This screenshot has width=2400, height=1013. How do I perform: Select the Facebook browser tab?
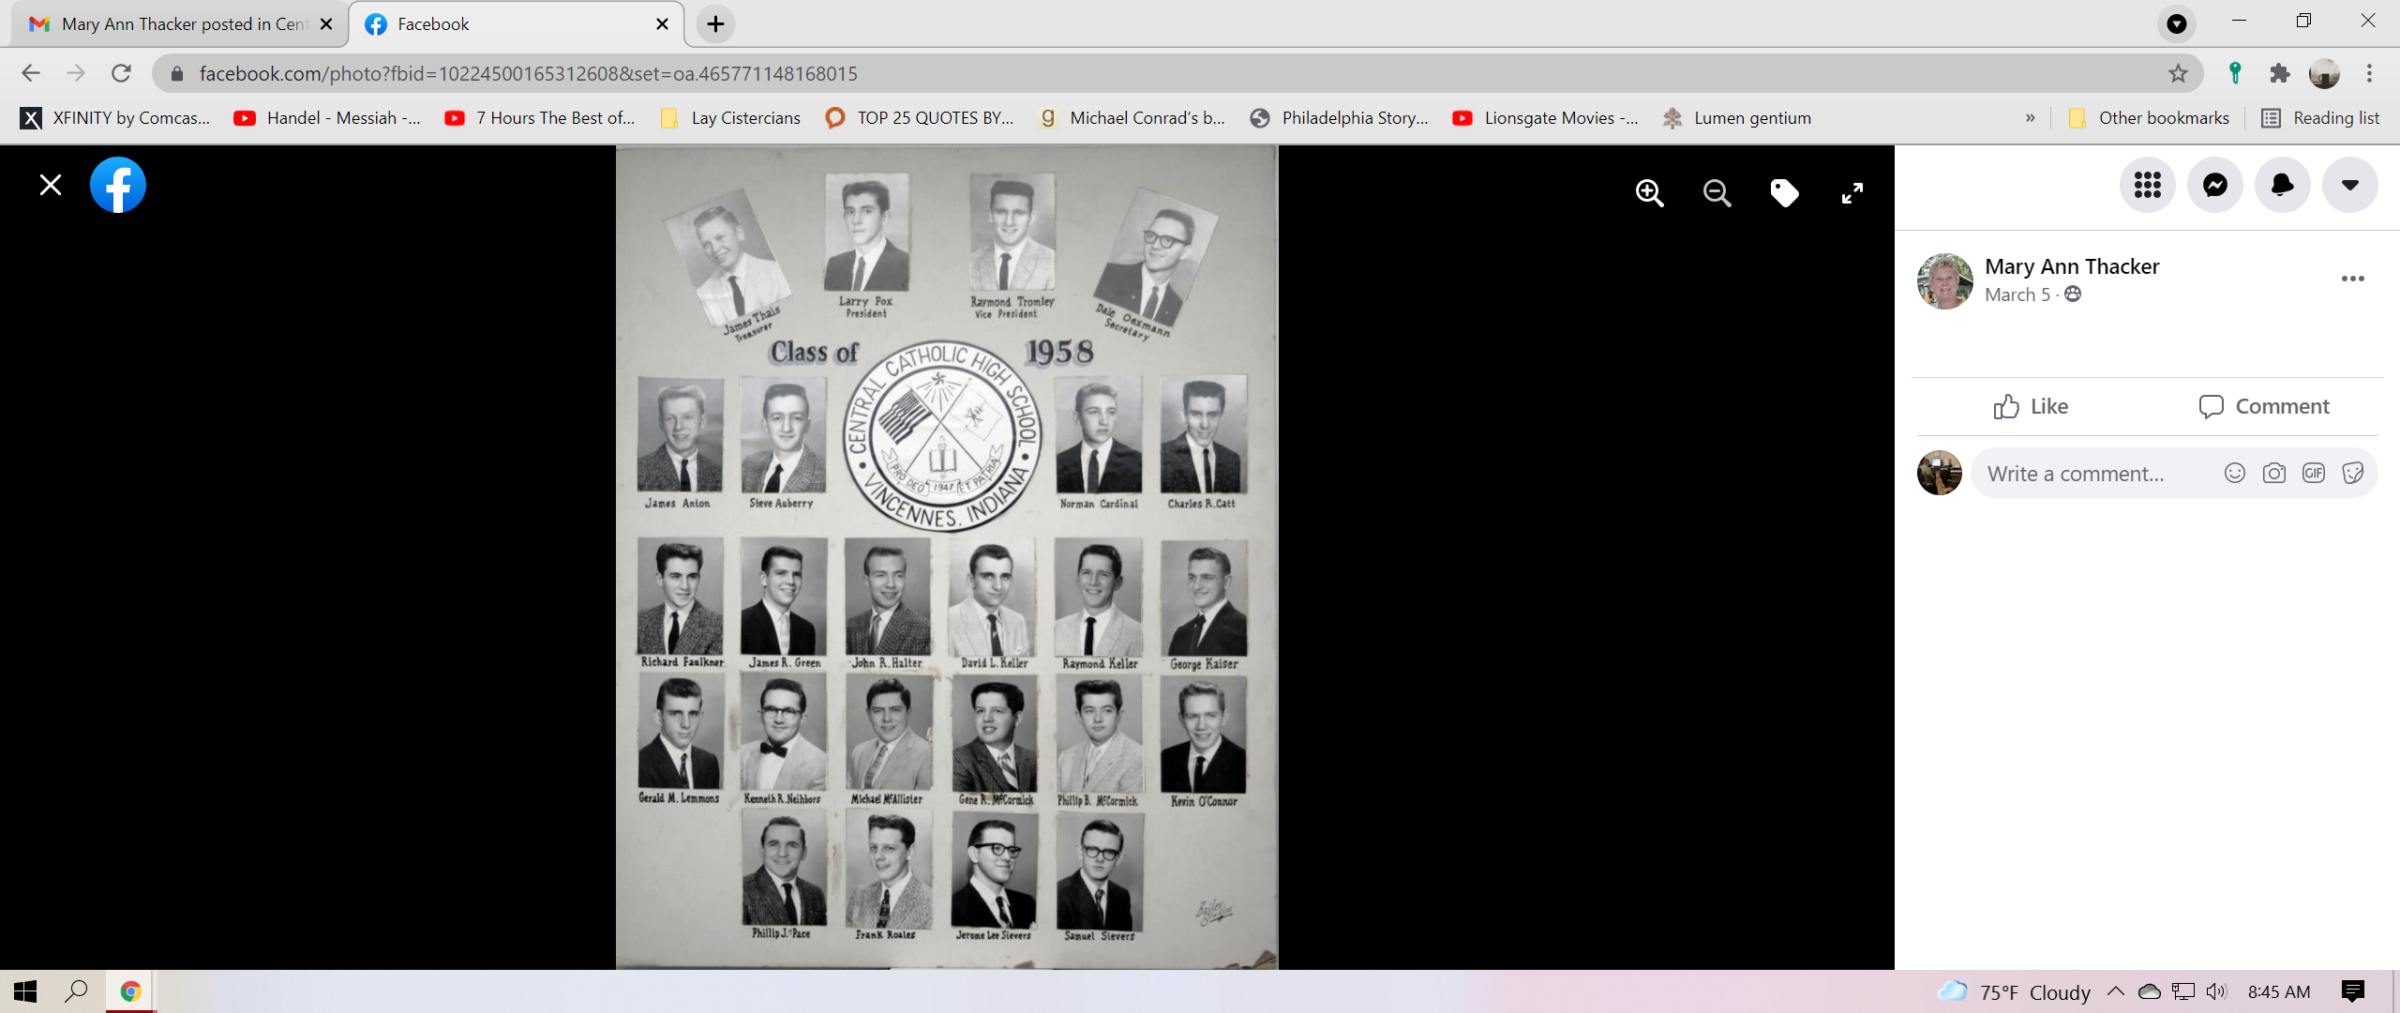510,24
